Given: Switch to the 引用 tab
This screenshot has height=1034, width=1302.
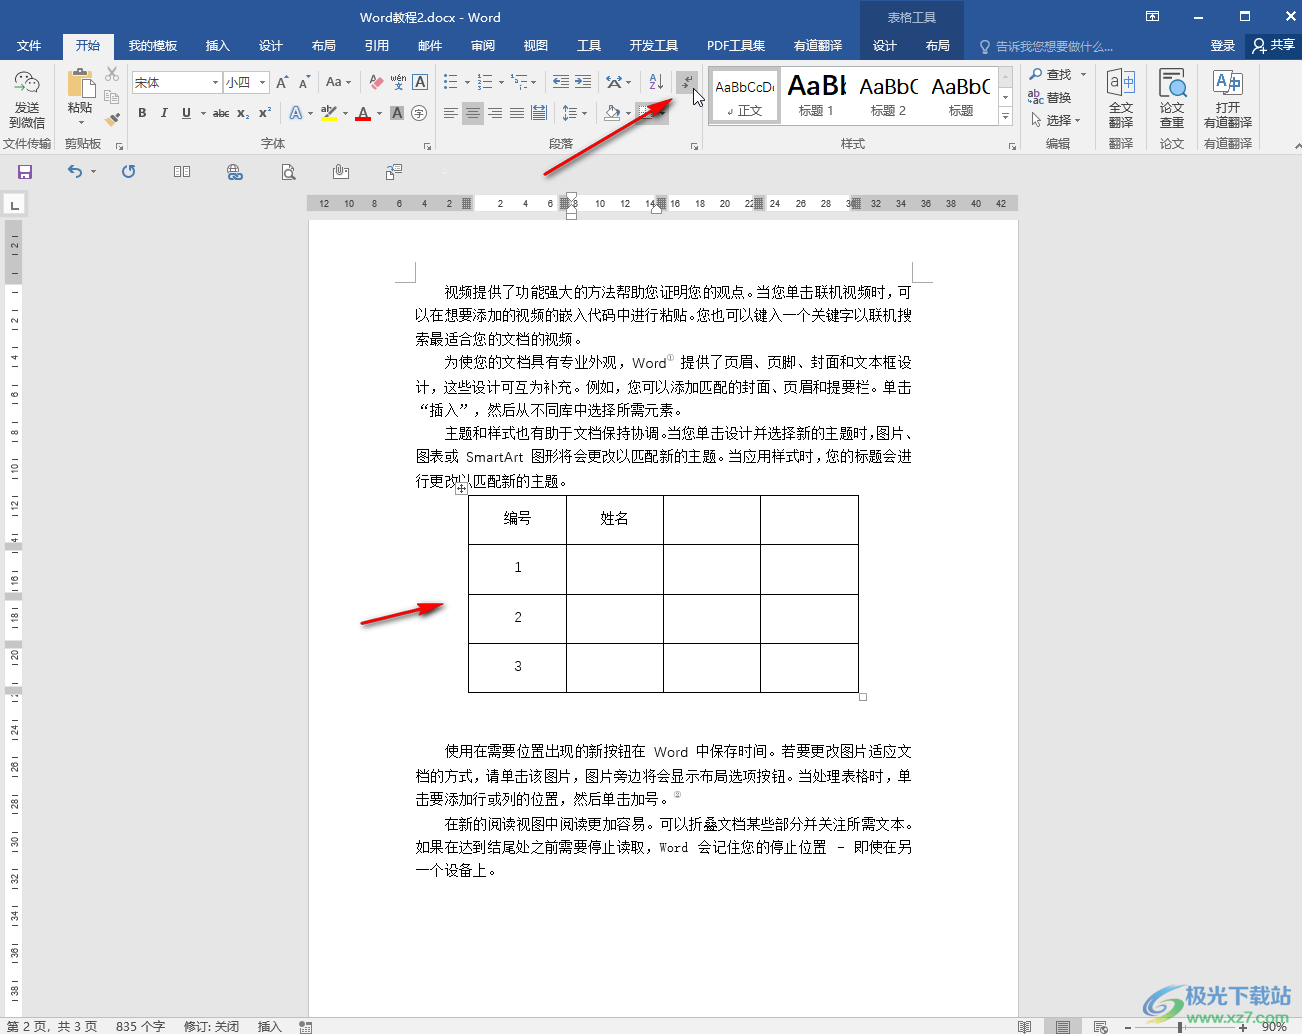Looking at the screenshot, I should 376,46.
